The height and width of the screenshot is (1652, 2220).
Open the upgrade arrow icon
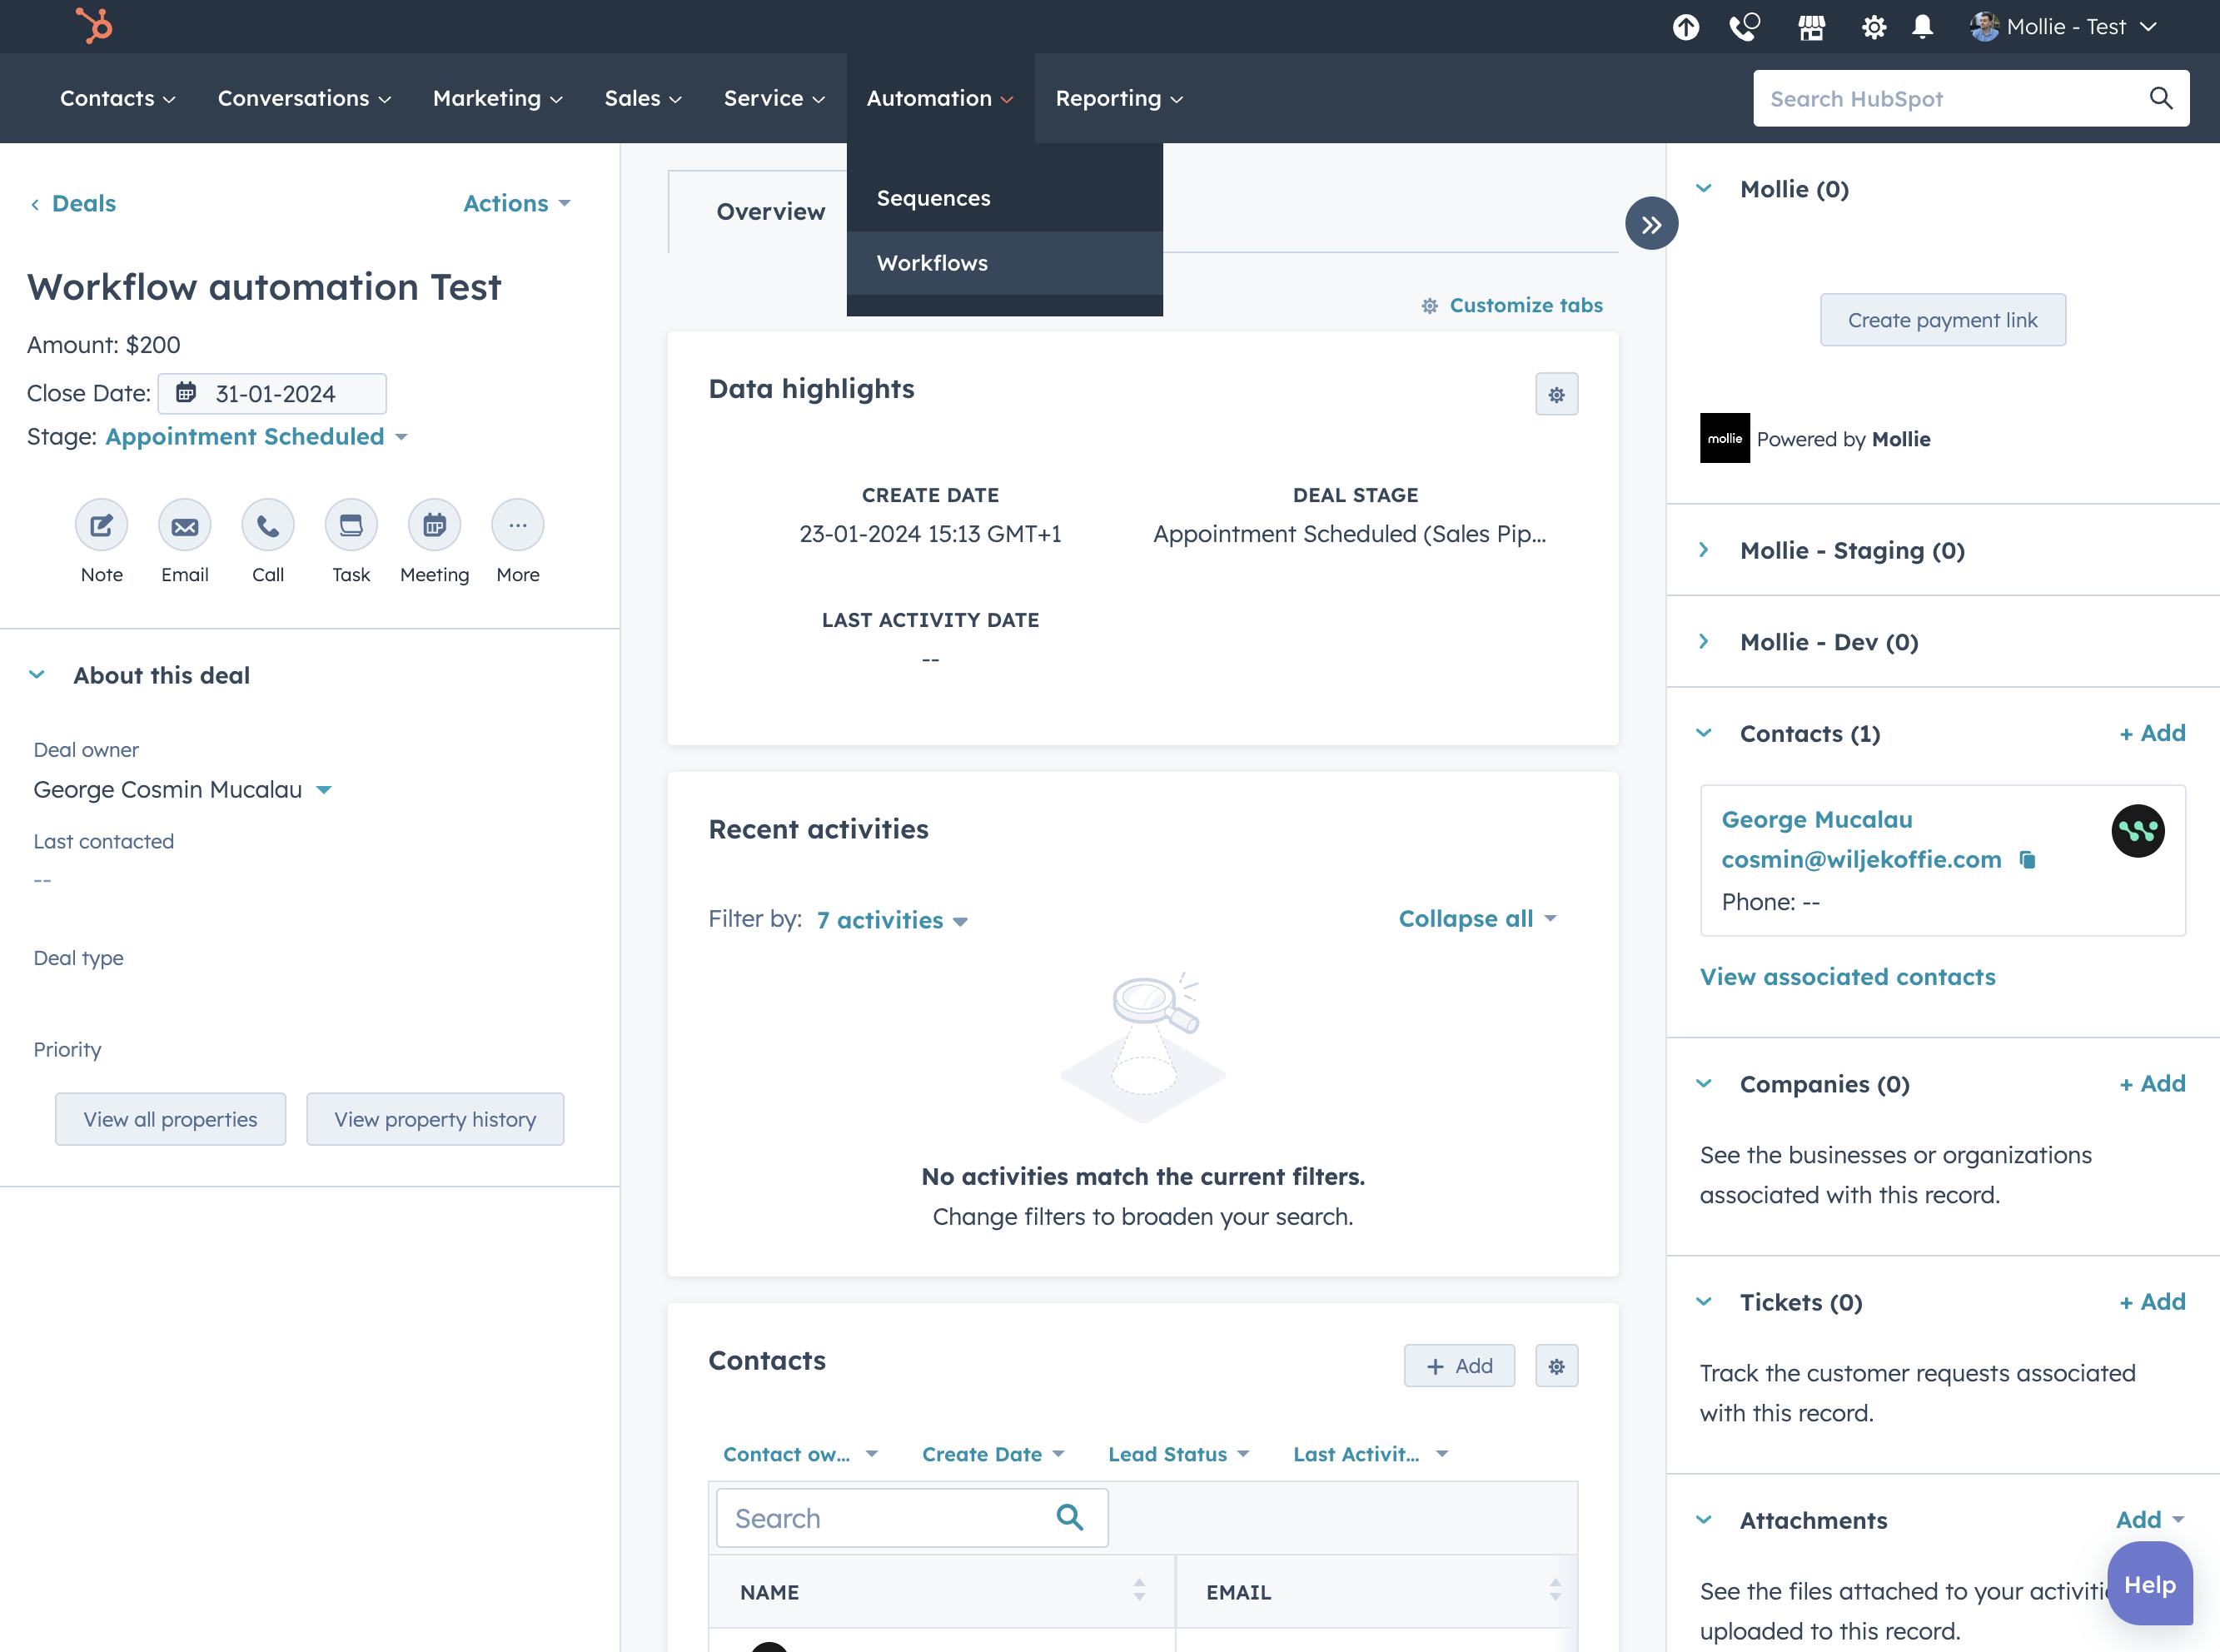pos(1686,27)
